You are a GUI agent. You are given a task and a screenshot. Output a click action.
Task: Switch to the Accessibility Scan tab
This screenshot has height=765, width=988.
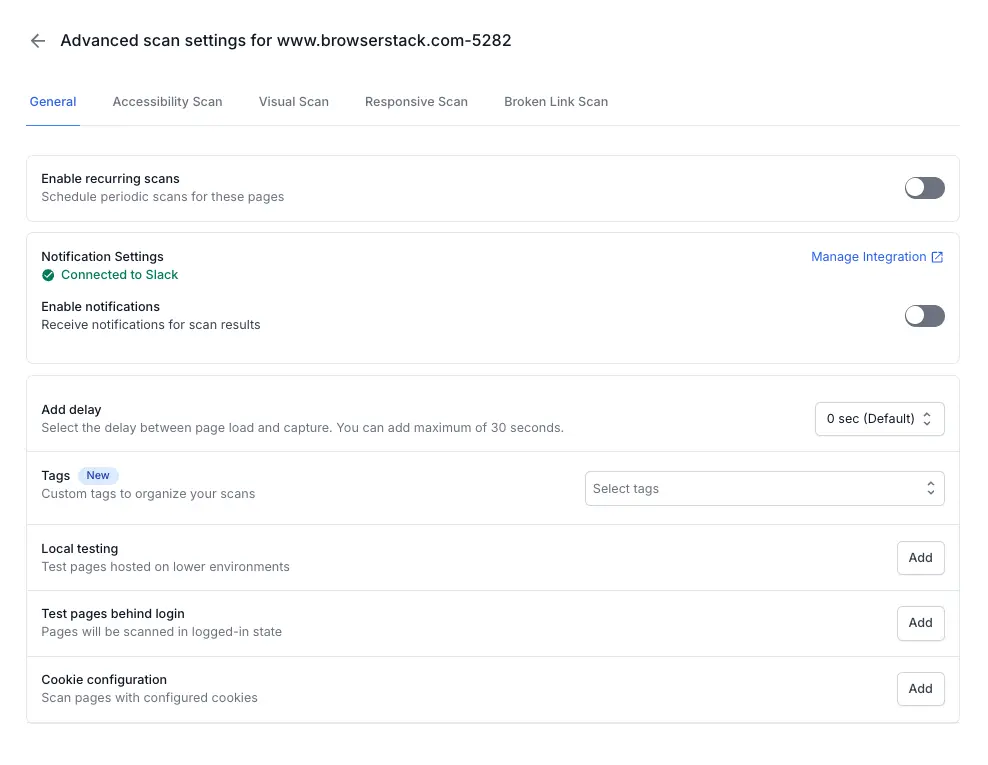coord(167,102)
